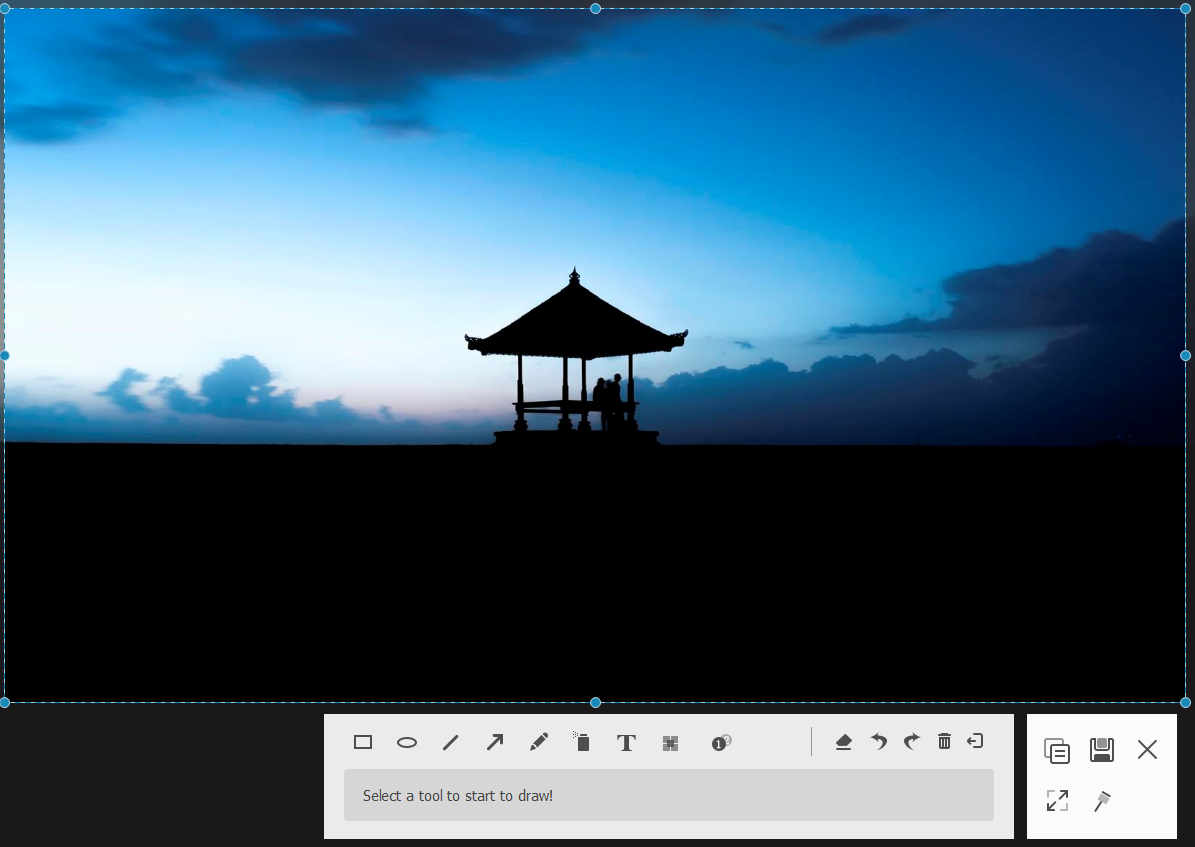Viewport: 1195px width, 847px height.
Task: Select the Ellipse drawing tool
Action: (407, 742)
